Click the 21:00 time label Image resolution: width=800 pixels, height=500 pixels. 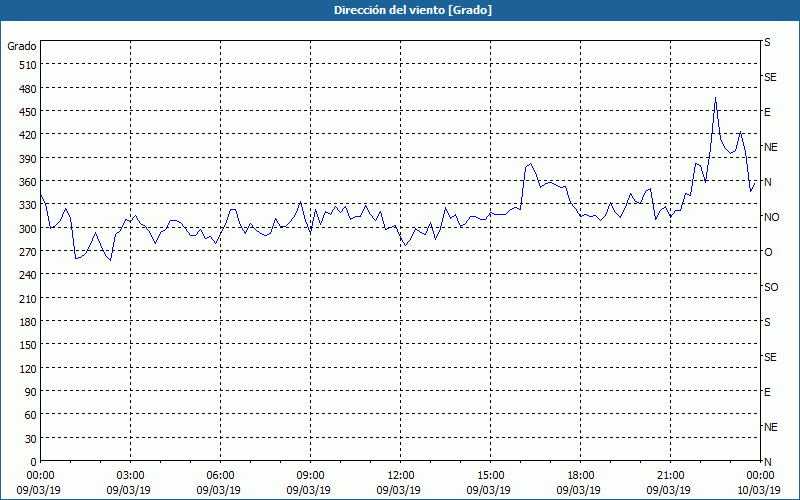pyautogui.click(x=670, y=476)
